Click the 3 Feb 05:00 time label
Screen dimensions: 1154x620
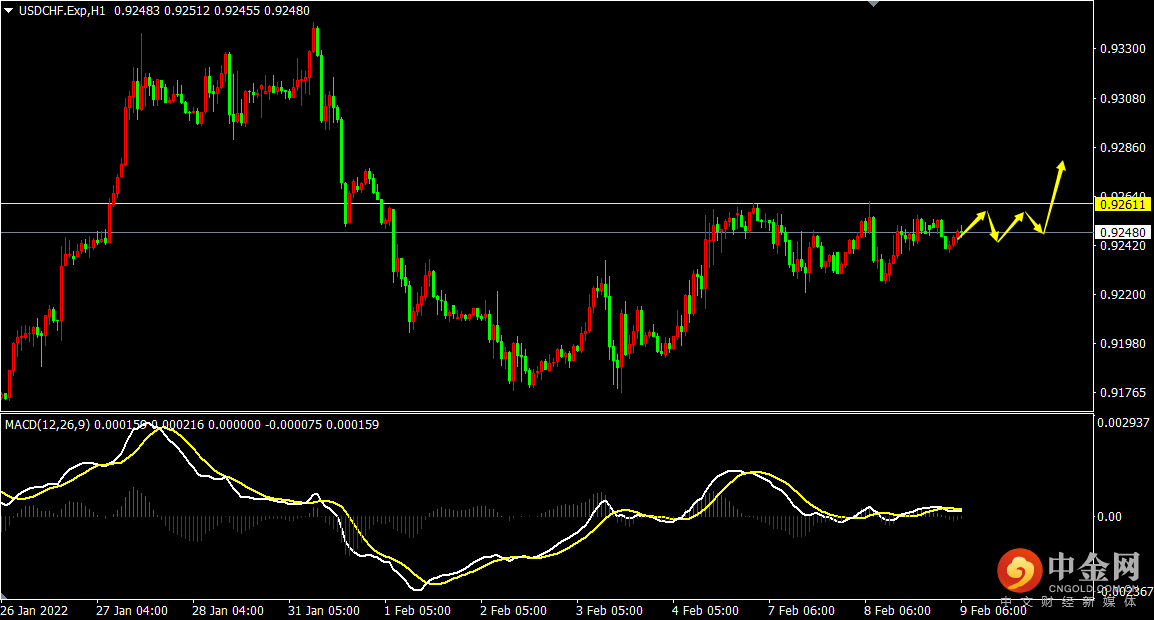point(609,611)
